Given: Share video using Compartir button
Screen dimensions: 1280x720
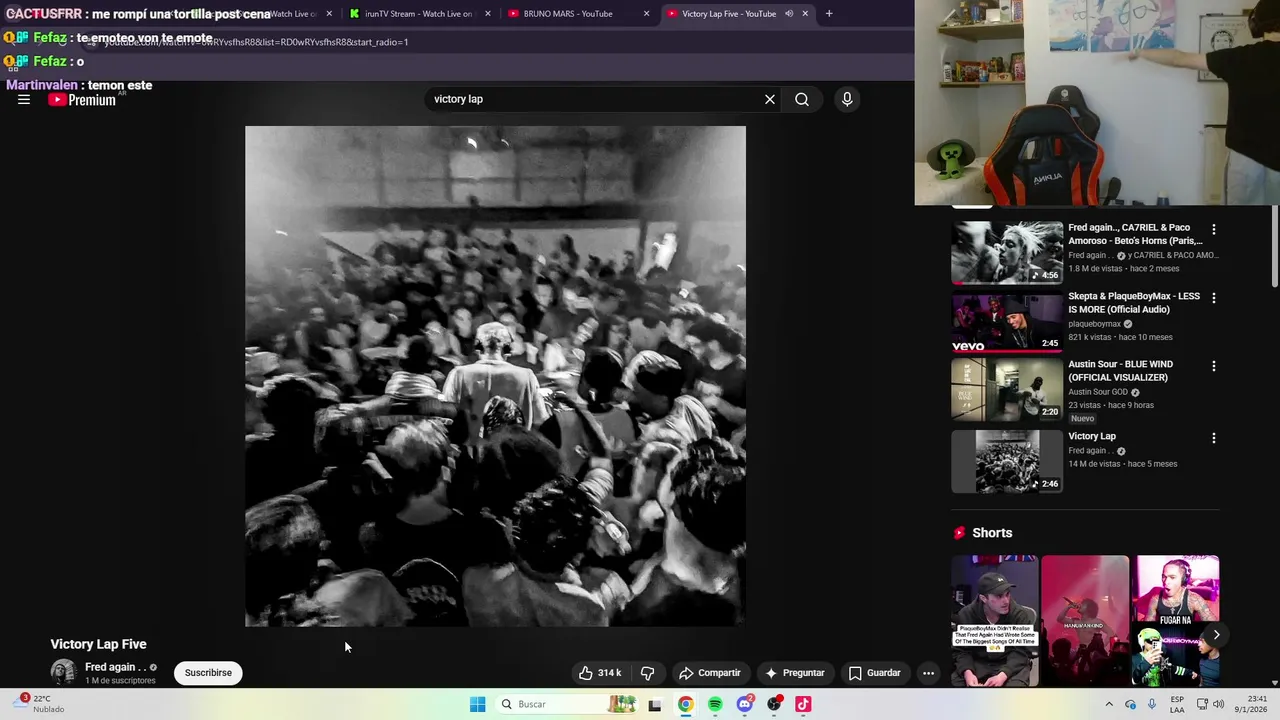Looking at the screenshot, I should click(709, 673).
